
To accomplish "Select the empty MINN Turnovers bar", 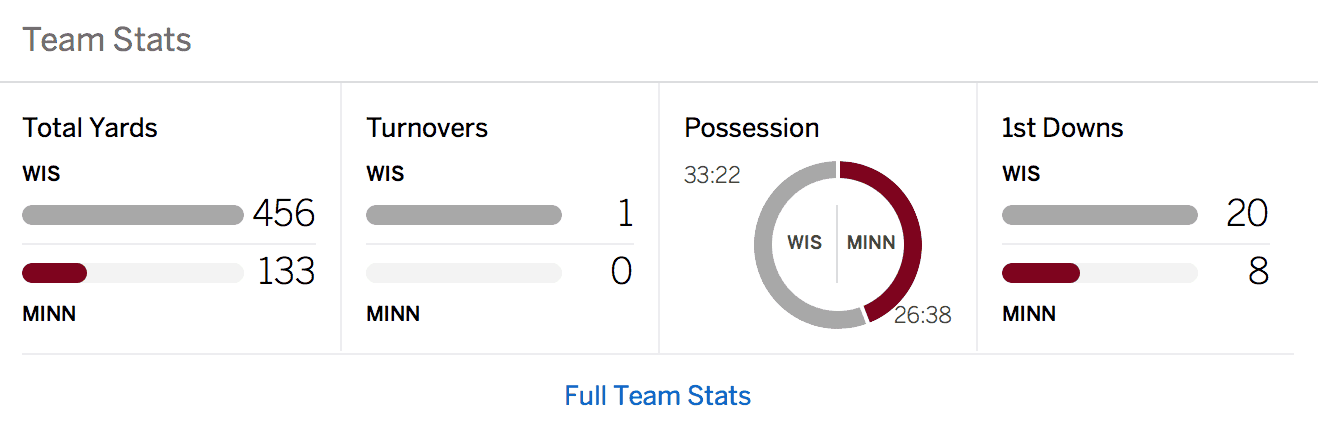I will click(x=464, y=273).
